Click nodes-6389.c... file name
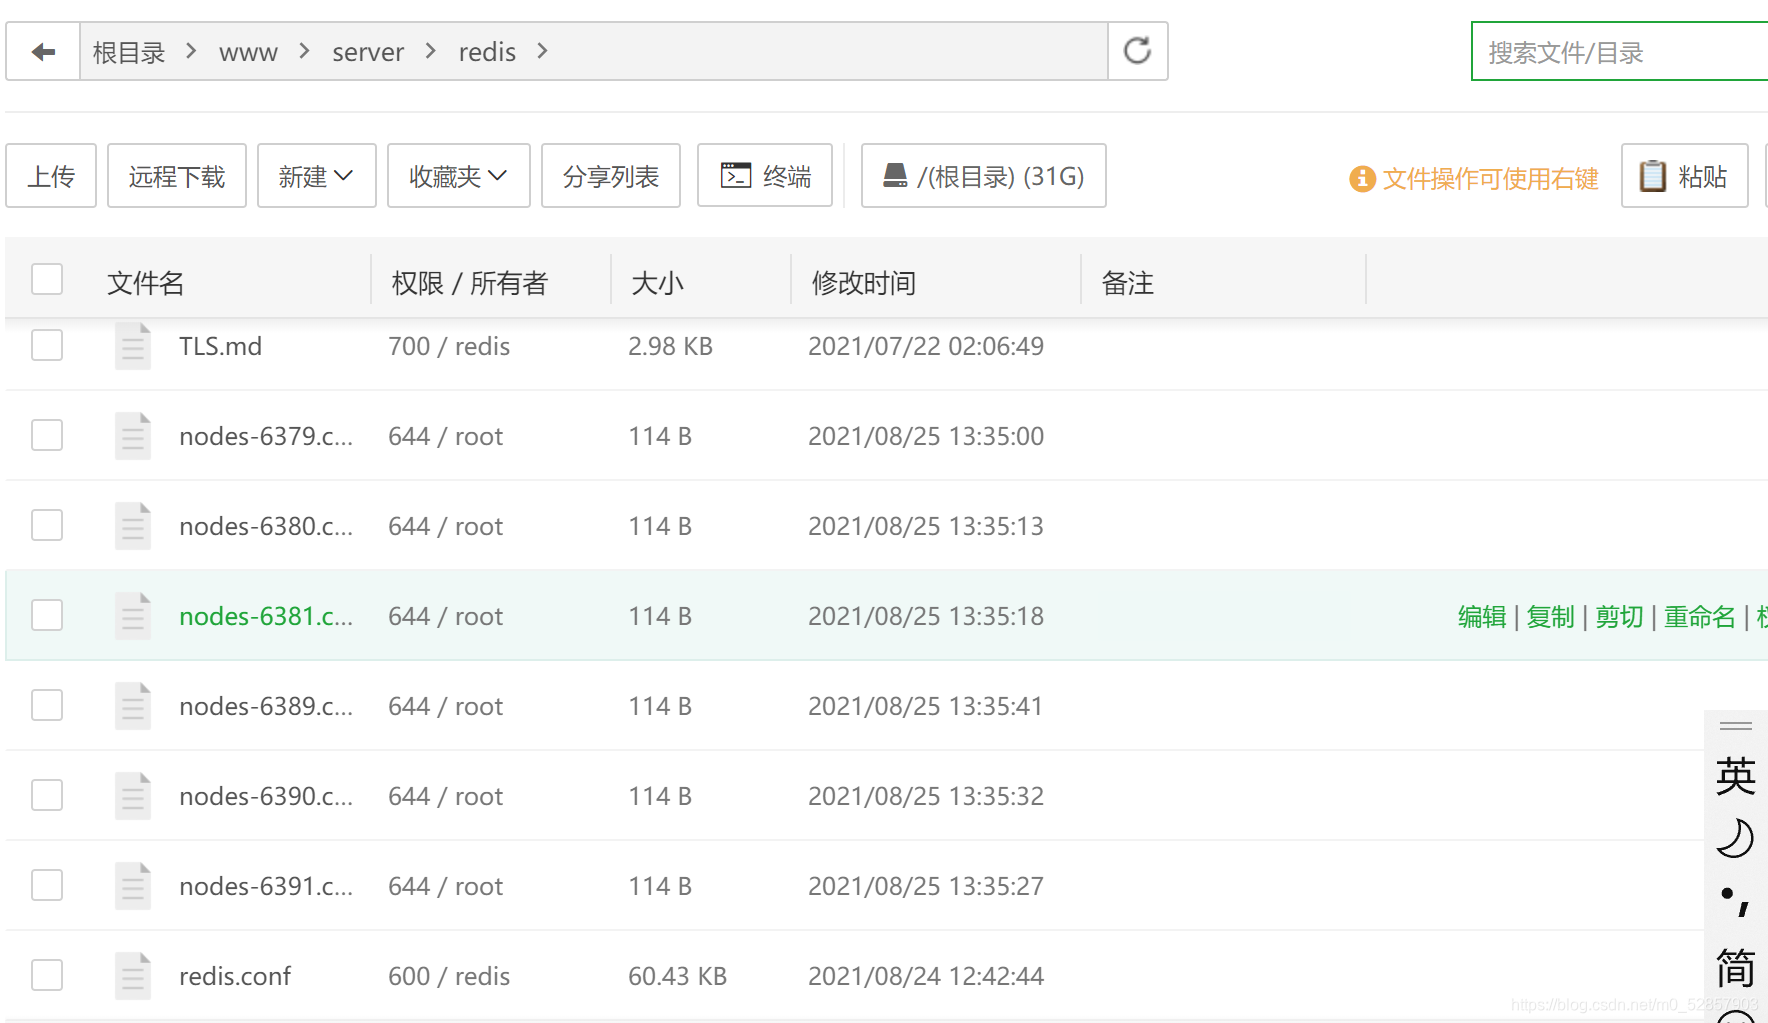This screenshot has width=1768, height=1023. [x=266, y=706]
